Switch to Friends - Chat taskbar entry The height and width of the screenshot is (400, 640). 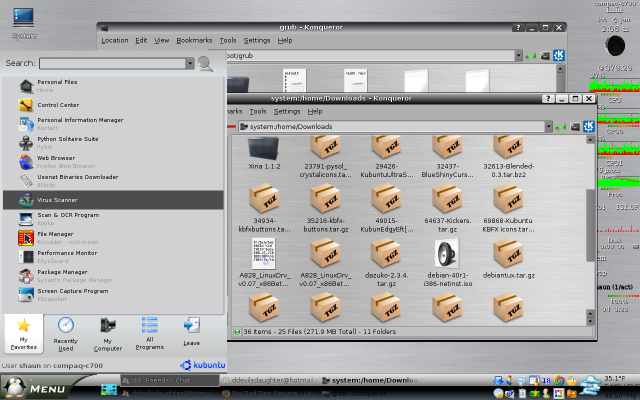[x=170, y=380]
